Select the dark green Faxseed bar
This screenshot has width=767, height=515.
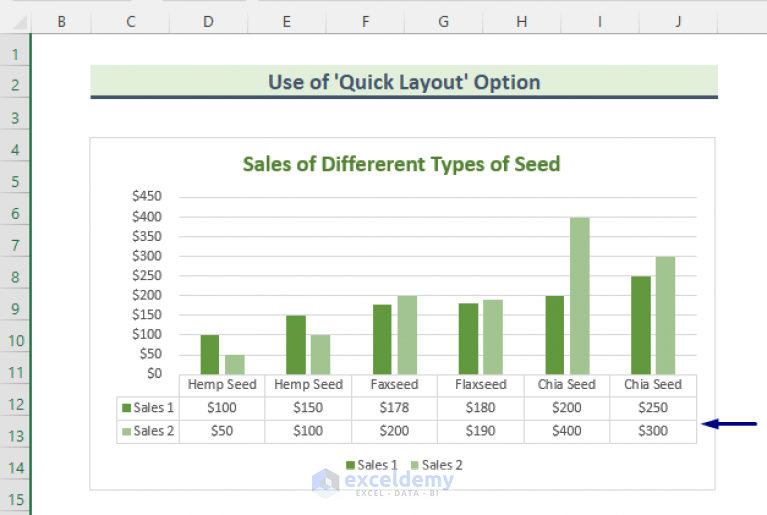click(382, 339)
